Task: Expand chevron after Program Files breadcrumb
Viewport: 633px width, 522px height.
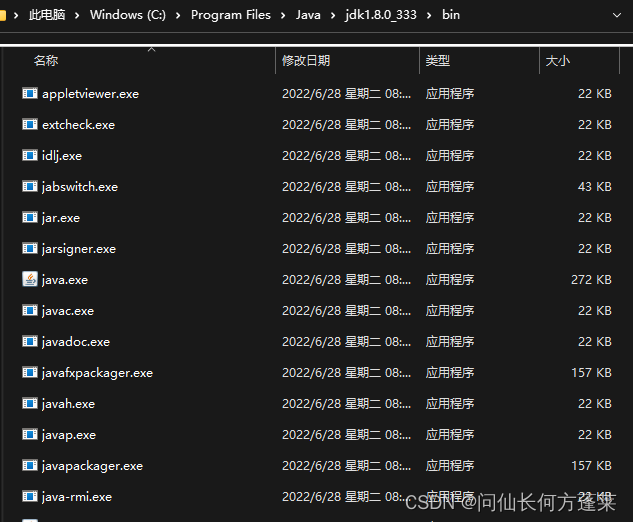Action: coord(283,15)
